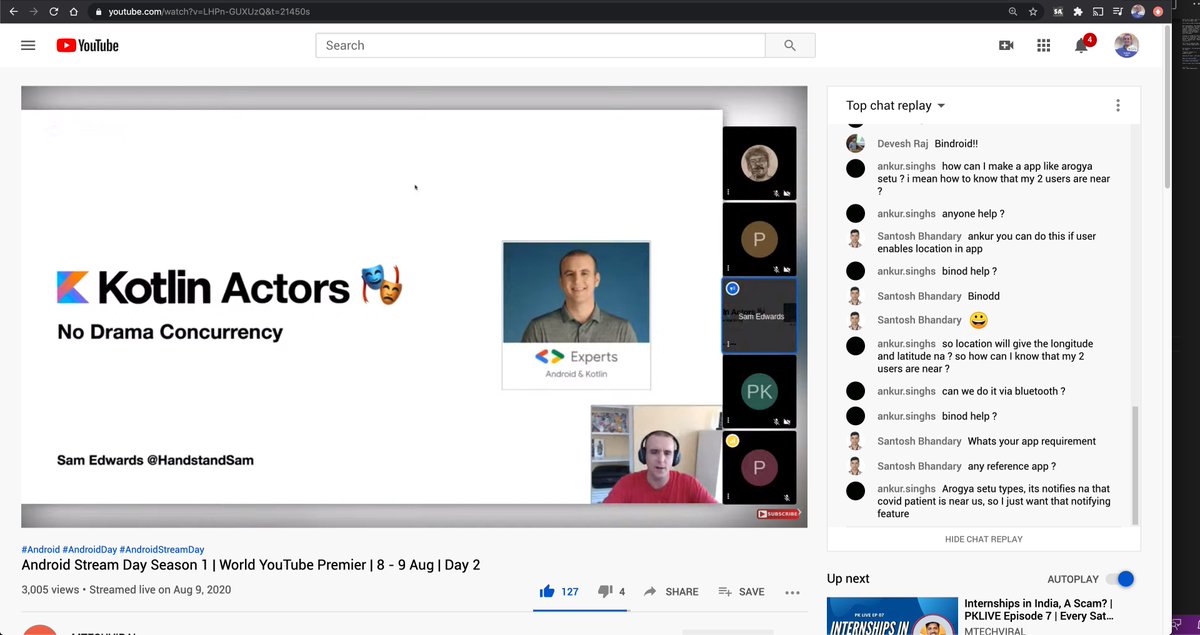Open the extensions puzzle icon

coord(1078,12)
